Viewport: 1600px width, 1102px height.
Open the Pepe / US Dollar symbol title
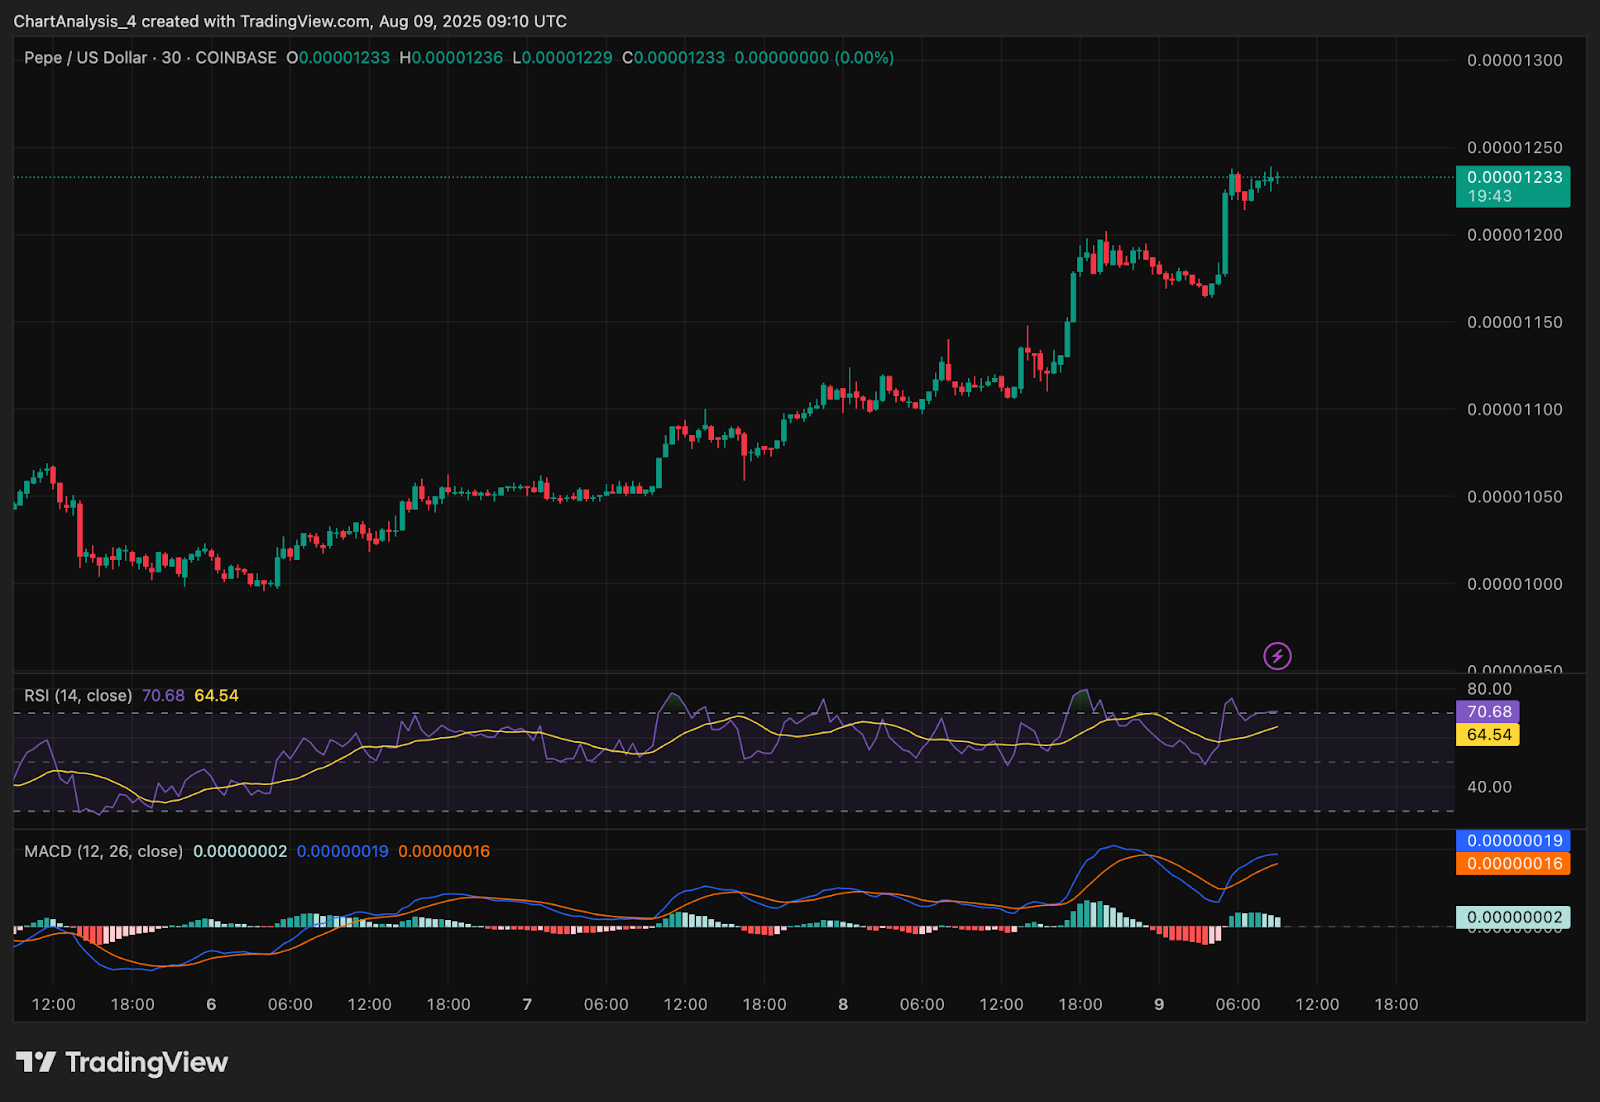click(85, 58)
